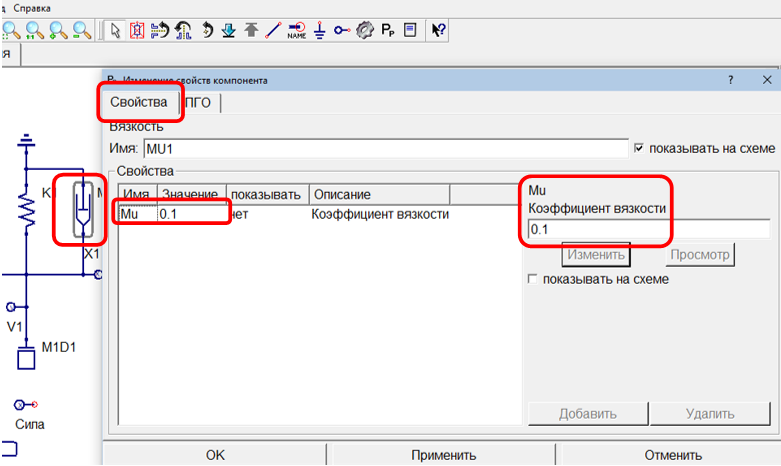
Task: Switch to the ПГО tab
Action: pyautogui.click(x=199, y=103)
